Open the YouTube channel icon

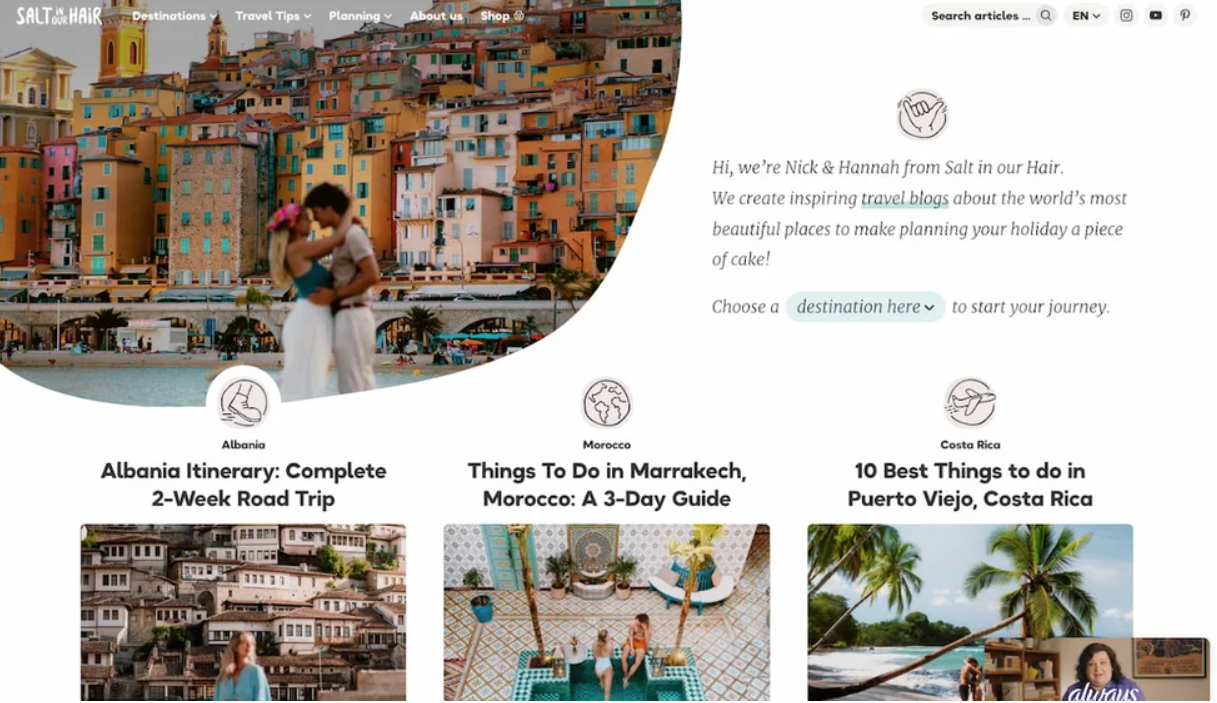[1155, 15]
